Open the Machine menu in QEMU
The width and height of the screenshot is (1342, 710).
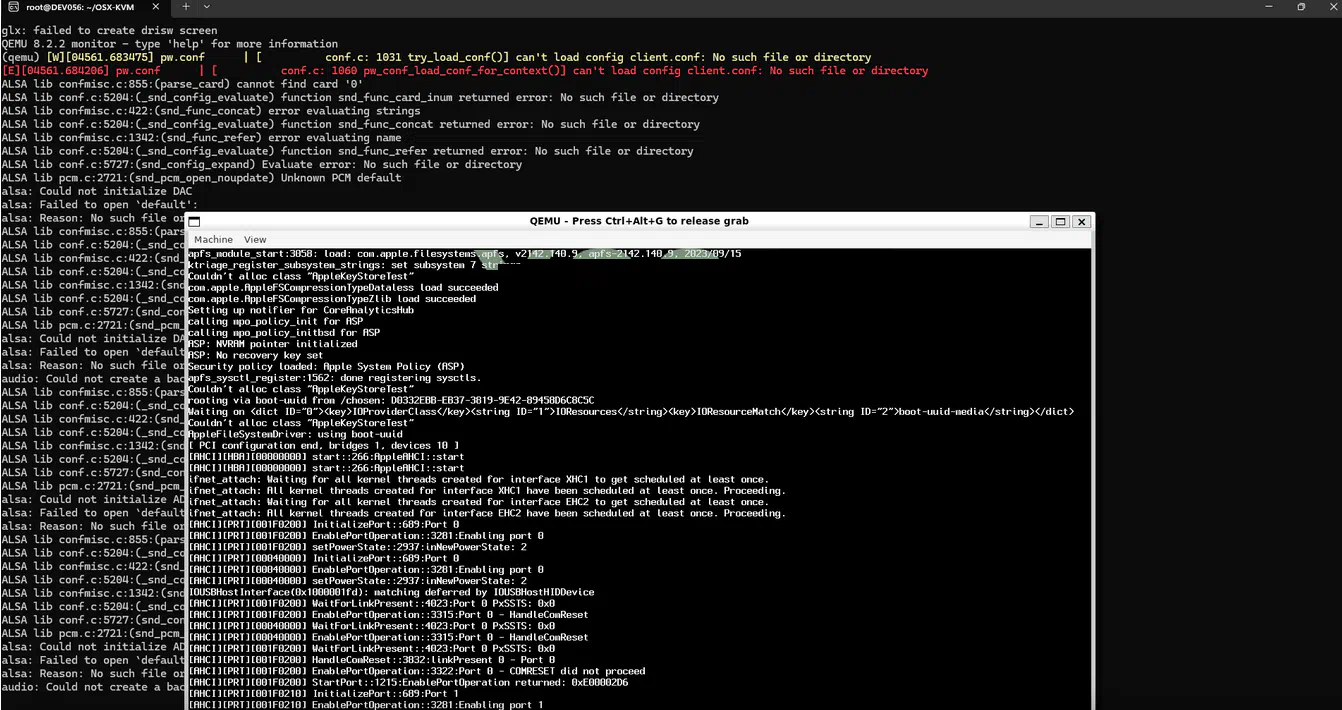(x=213, y=240)
